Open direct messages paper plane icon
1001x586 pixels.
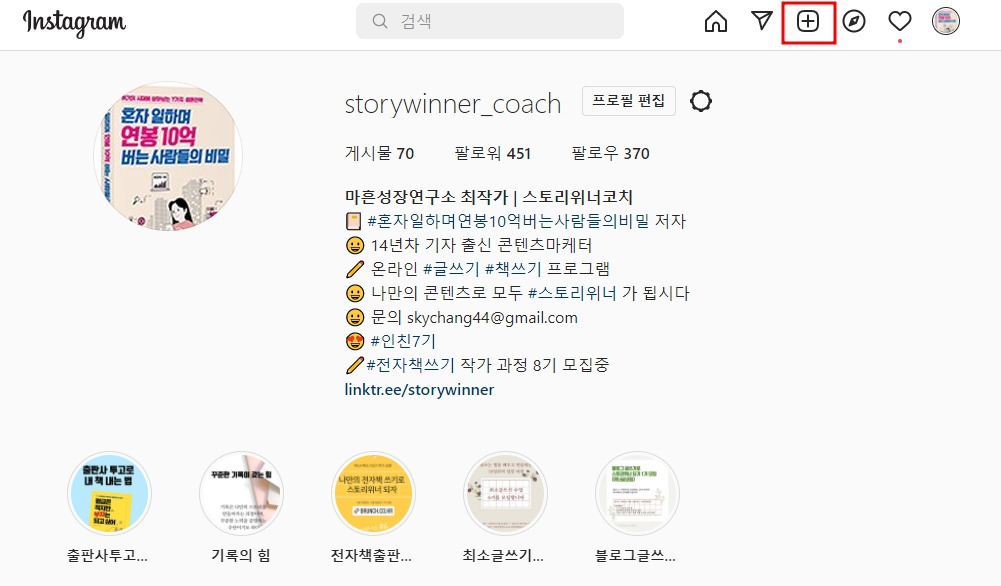click(762, 20)
